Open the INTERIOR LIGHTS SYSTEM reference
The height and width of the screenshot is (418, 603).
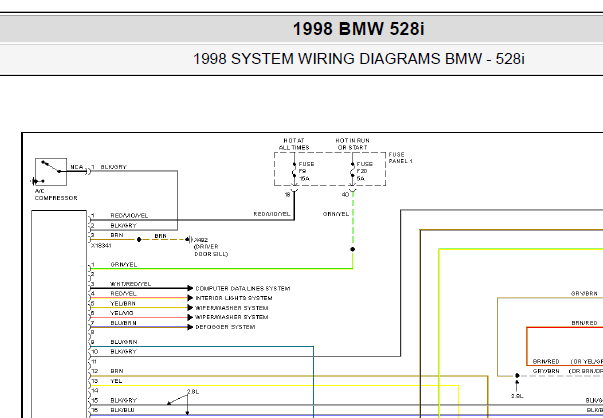click(x=234, y=298)
